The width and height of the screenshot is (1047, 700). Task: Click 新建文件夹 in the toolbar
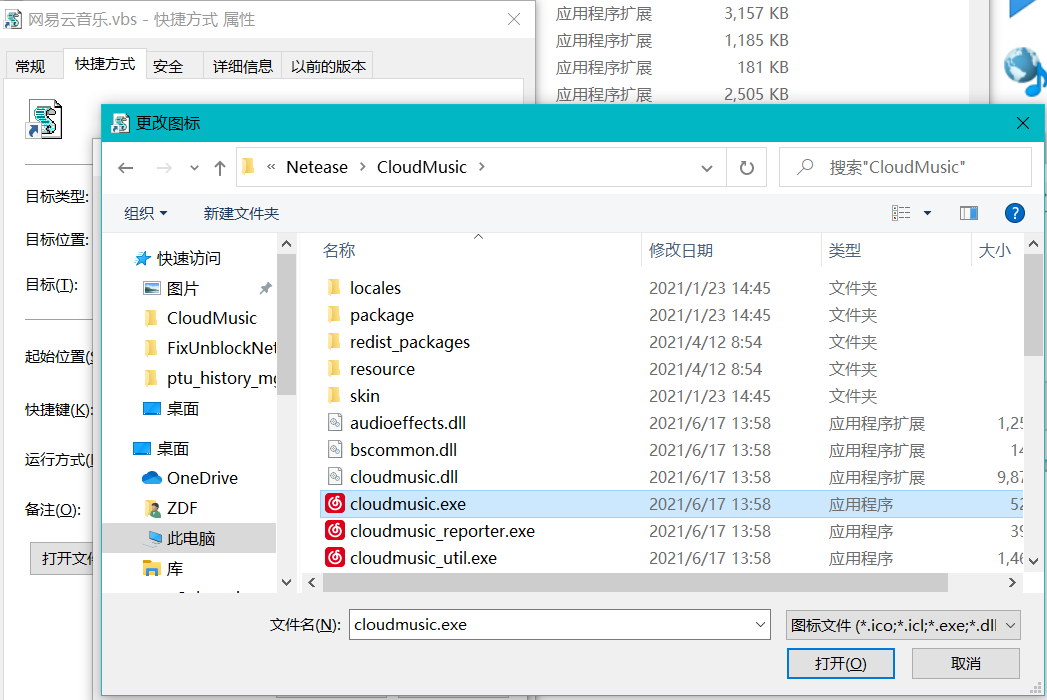pyautogui.click(x=241, y=214)
